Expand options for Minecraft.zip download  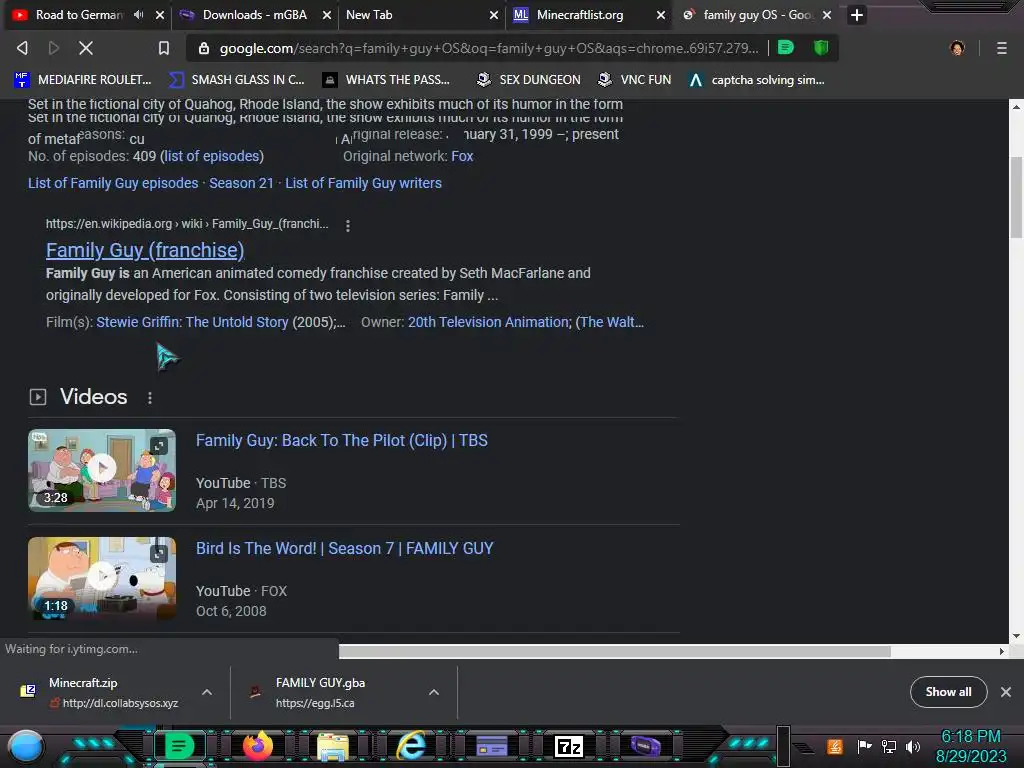(x=207, y=692)
